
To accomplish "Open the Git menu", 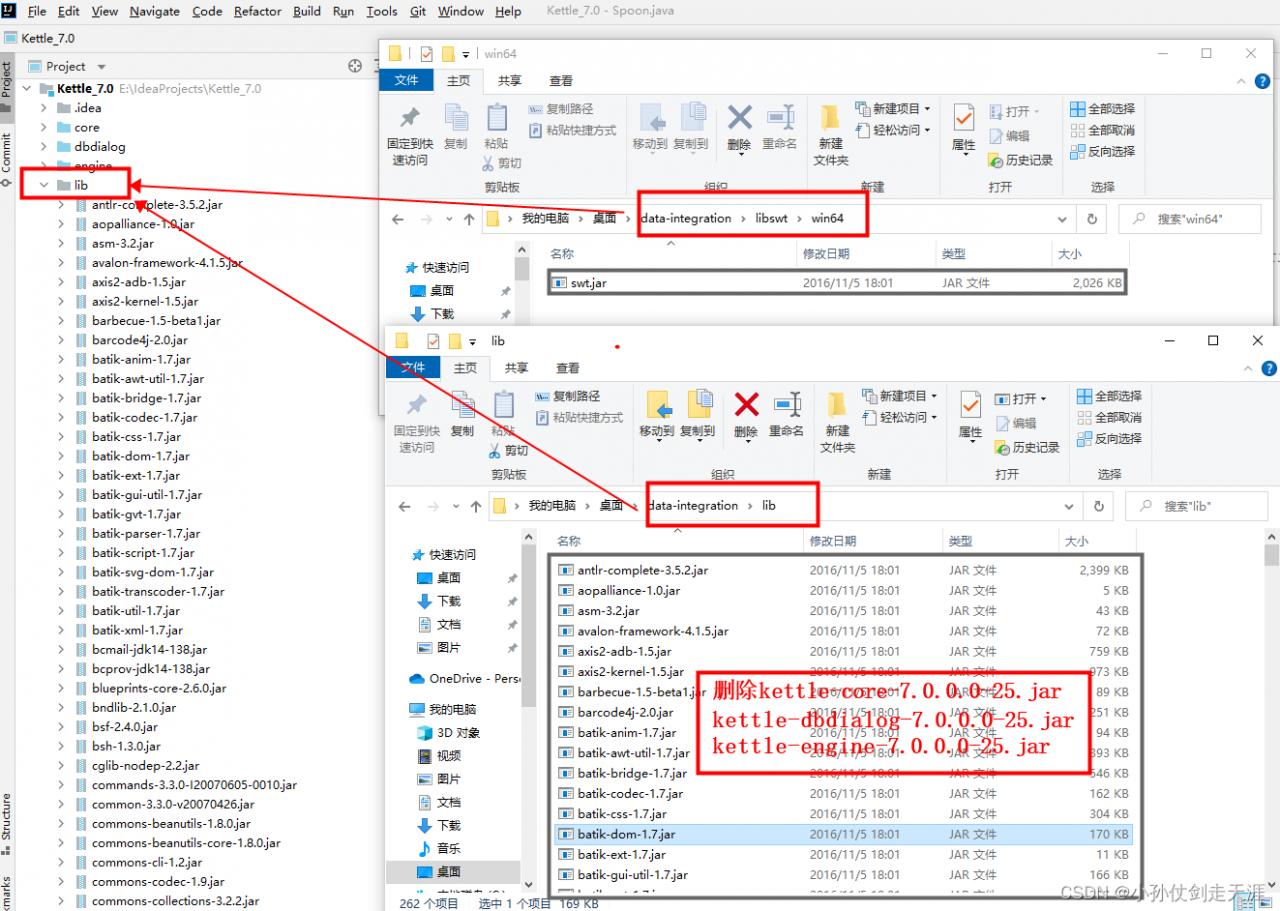I will tap(418, 11).
